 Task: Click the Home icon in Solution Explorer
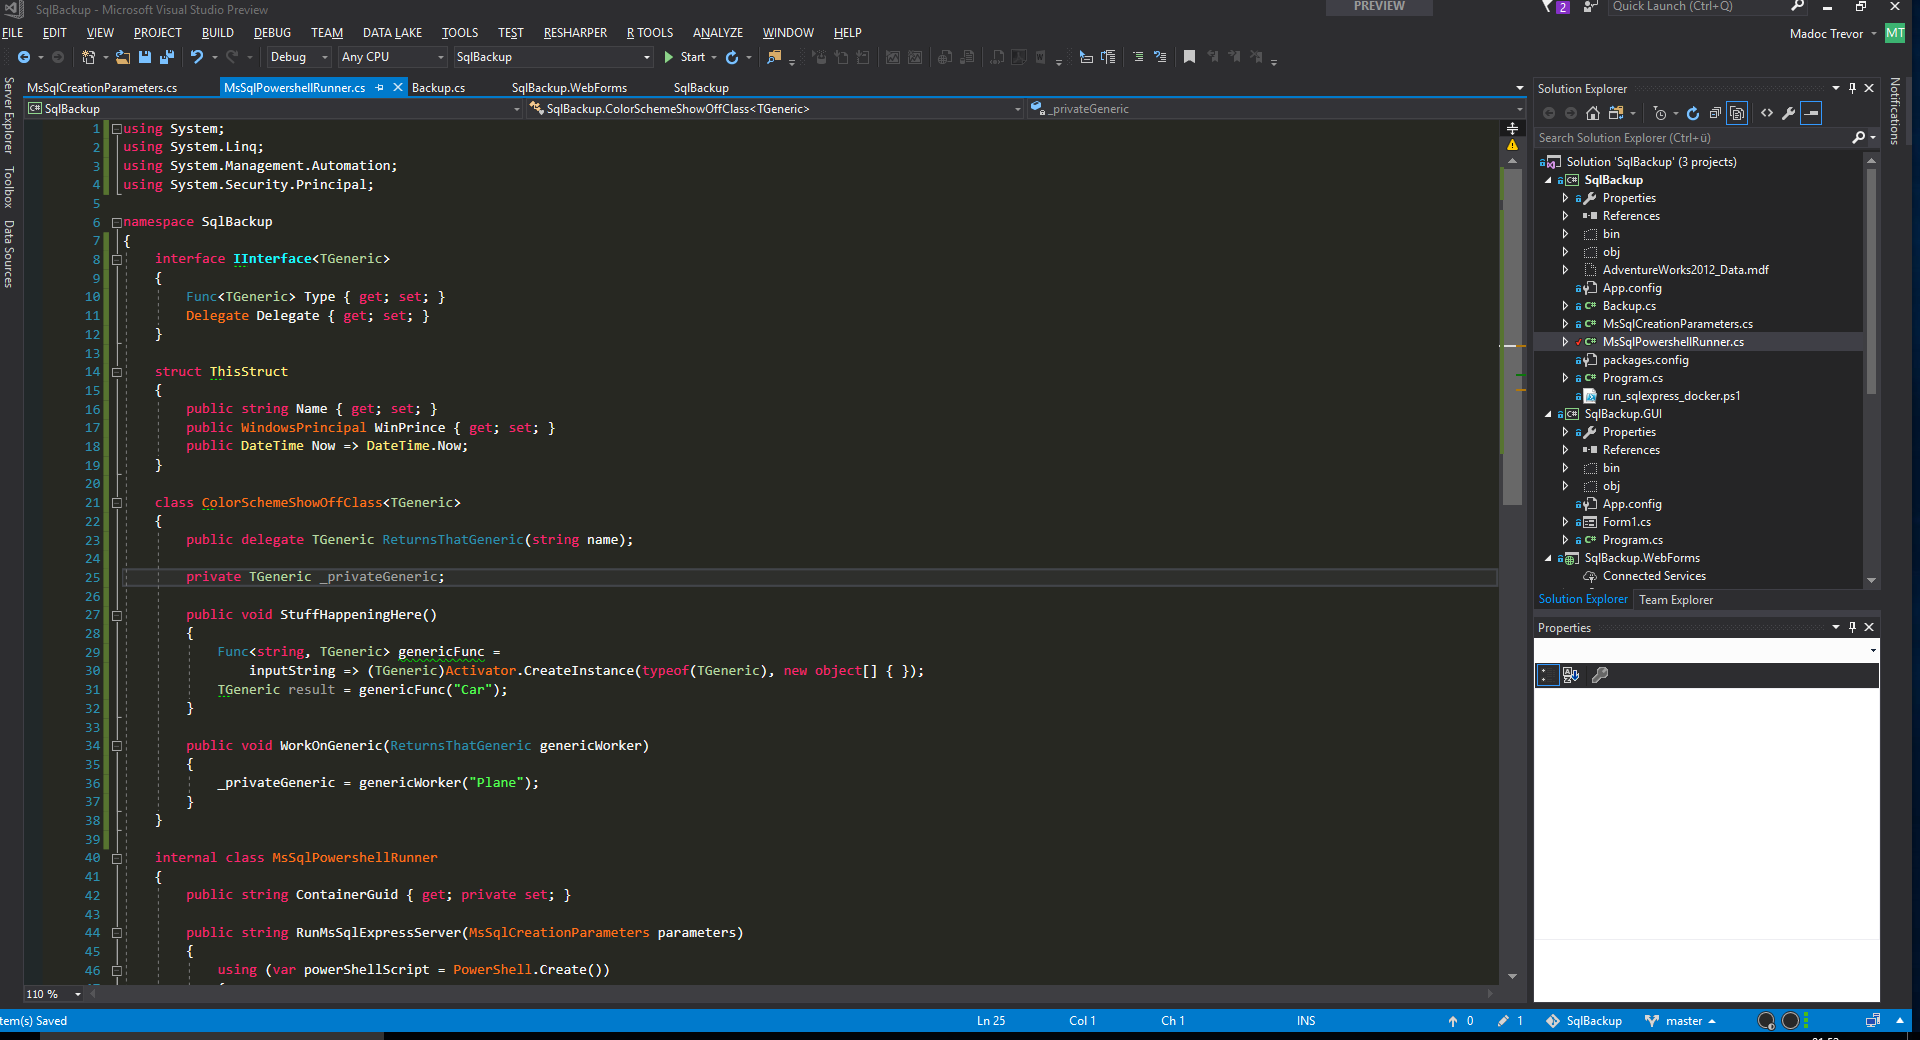[x=1593, y=113]
